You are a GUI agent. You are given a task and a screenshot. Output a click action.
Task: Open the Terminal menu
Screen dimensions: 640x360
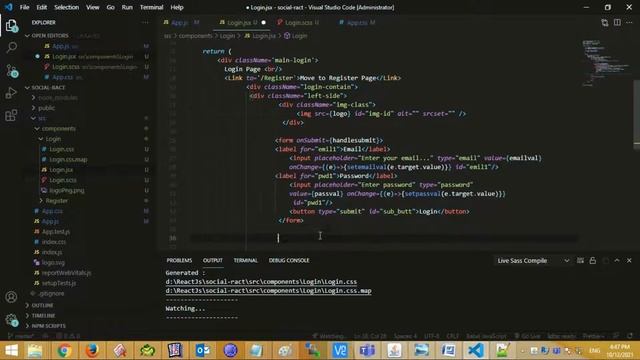(151, 7)
